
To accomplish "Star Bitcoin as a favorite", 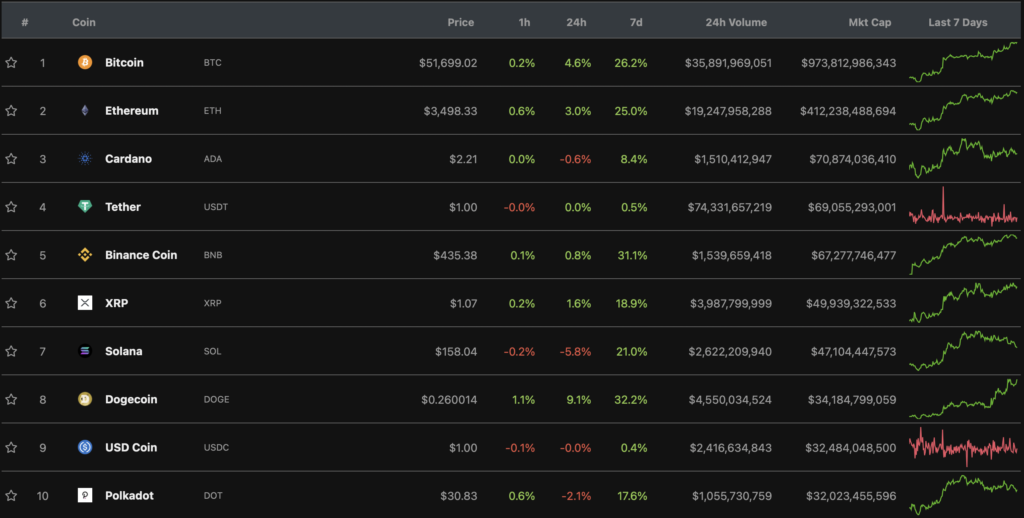I will click(11, 63).
